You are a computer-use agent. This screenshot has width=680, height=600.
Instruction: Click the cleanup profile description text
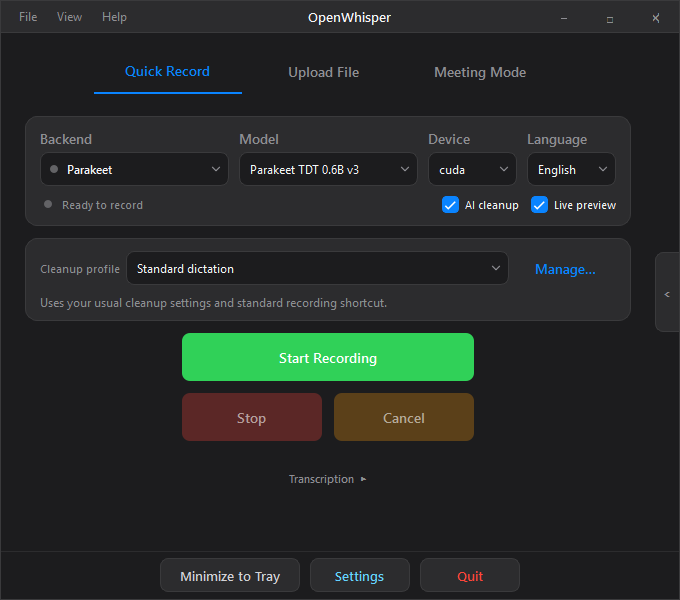coord(213,303)
